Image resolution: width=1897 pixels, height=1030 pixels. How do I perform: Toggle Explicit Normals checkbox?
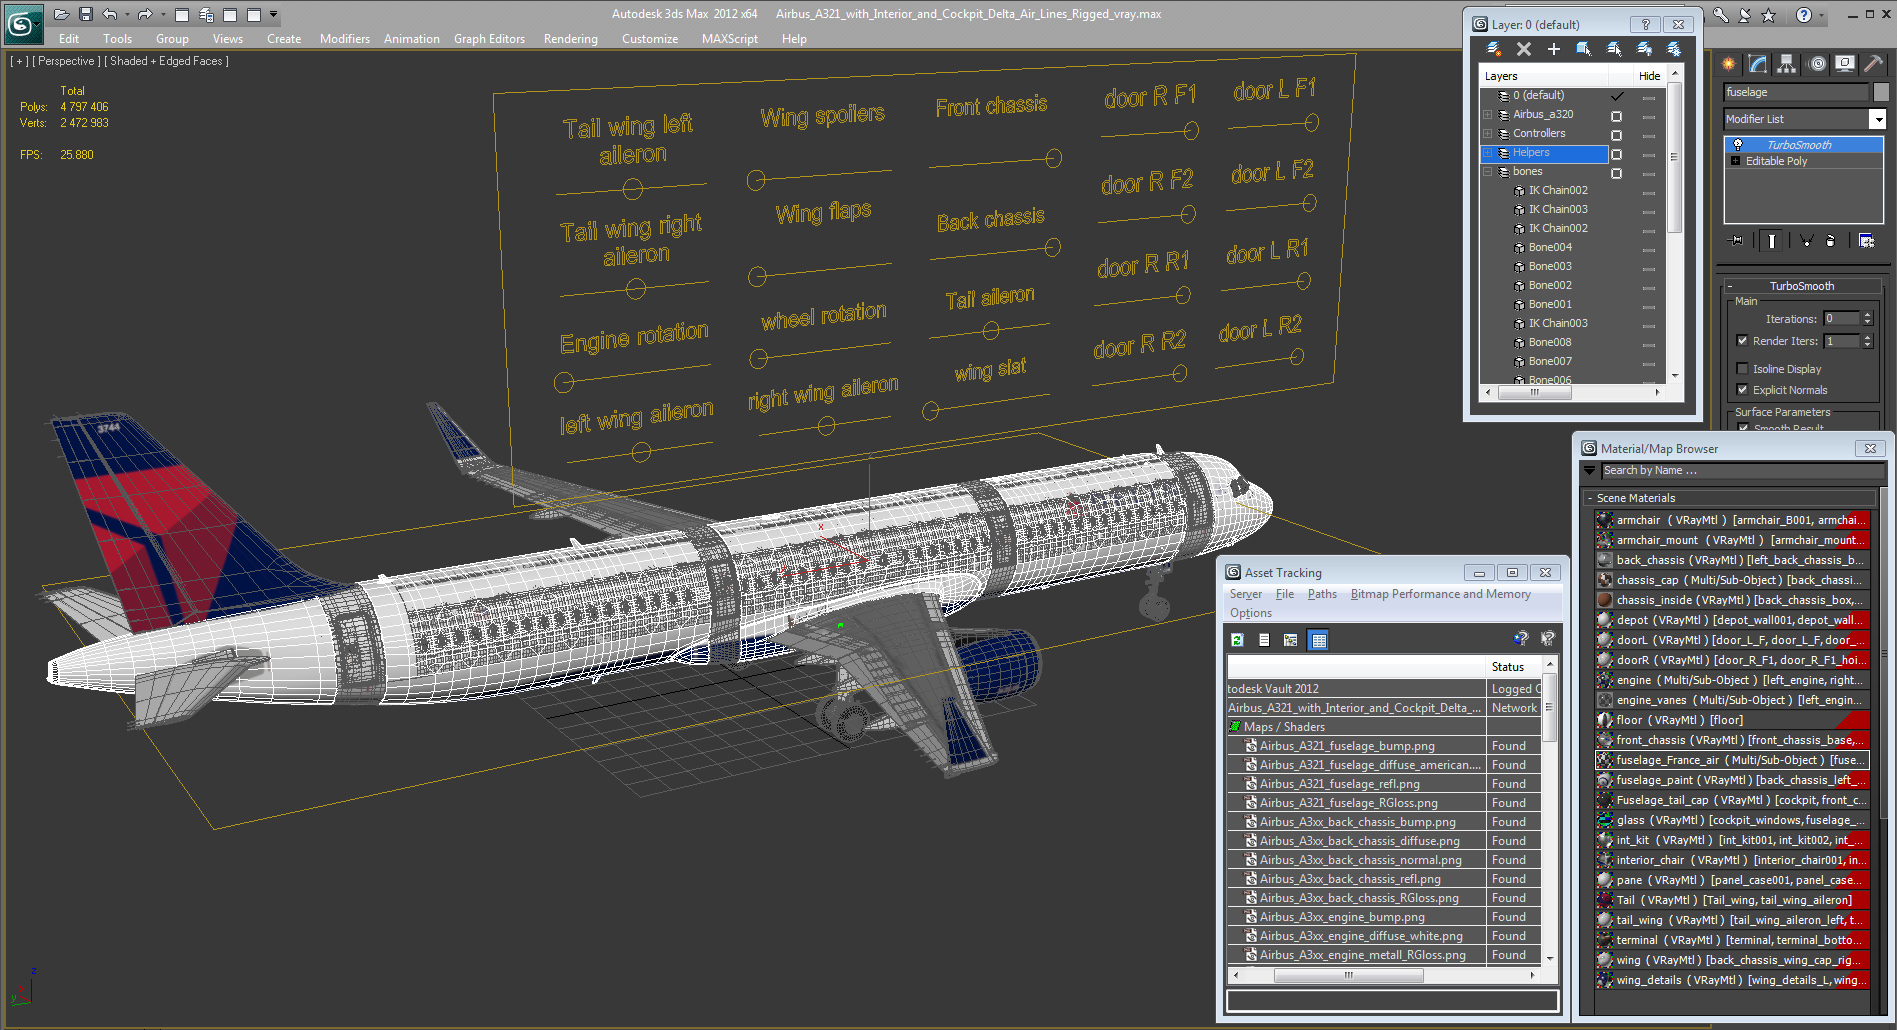click(x=1743, y=390)
